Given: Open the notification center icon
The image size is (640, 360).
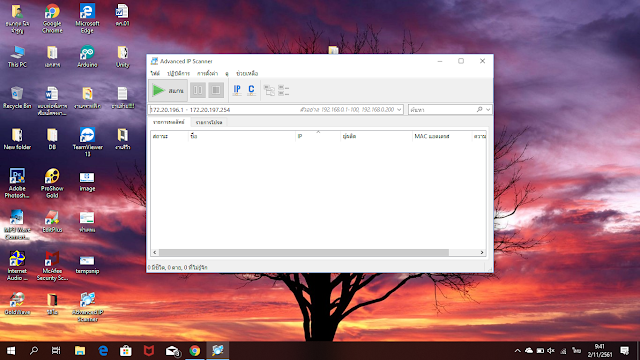Looking at the screenshot, I should (624, 351).
